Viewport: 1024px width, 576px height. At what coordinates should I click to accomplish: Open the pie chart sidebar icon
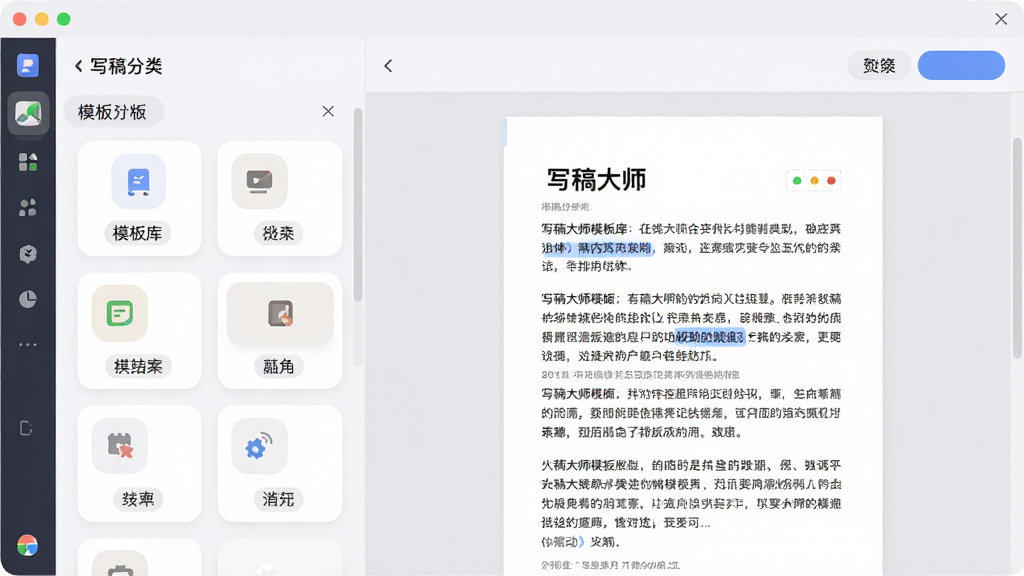point(27,299)
